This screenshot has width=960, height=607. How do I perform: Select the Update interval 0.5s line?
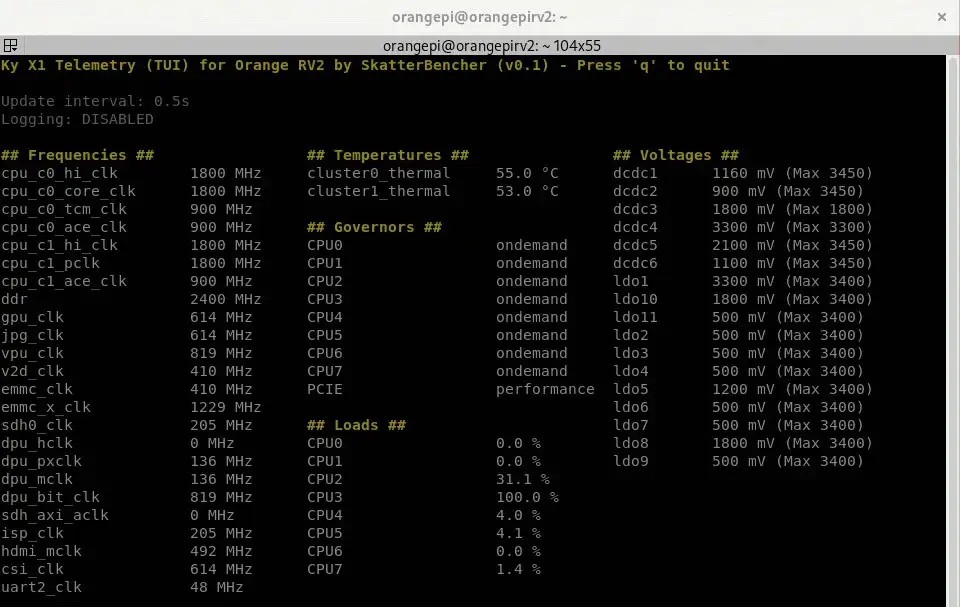(x=96, y=101)
